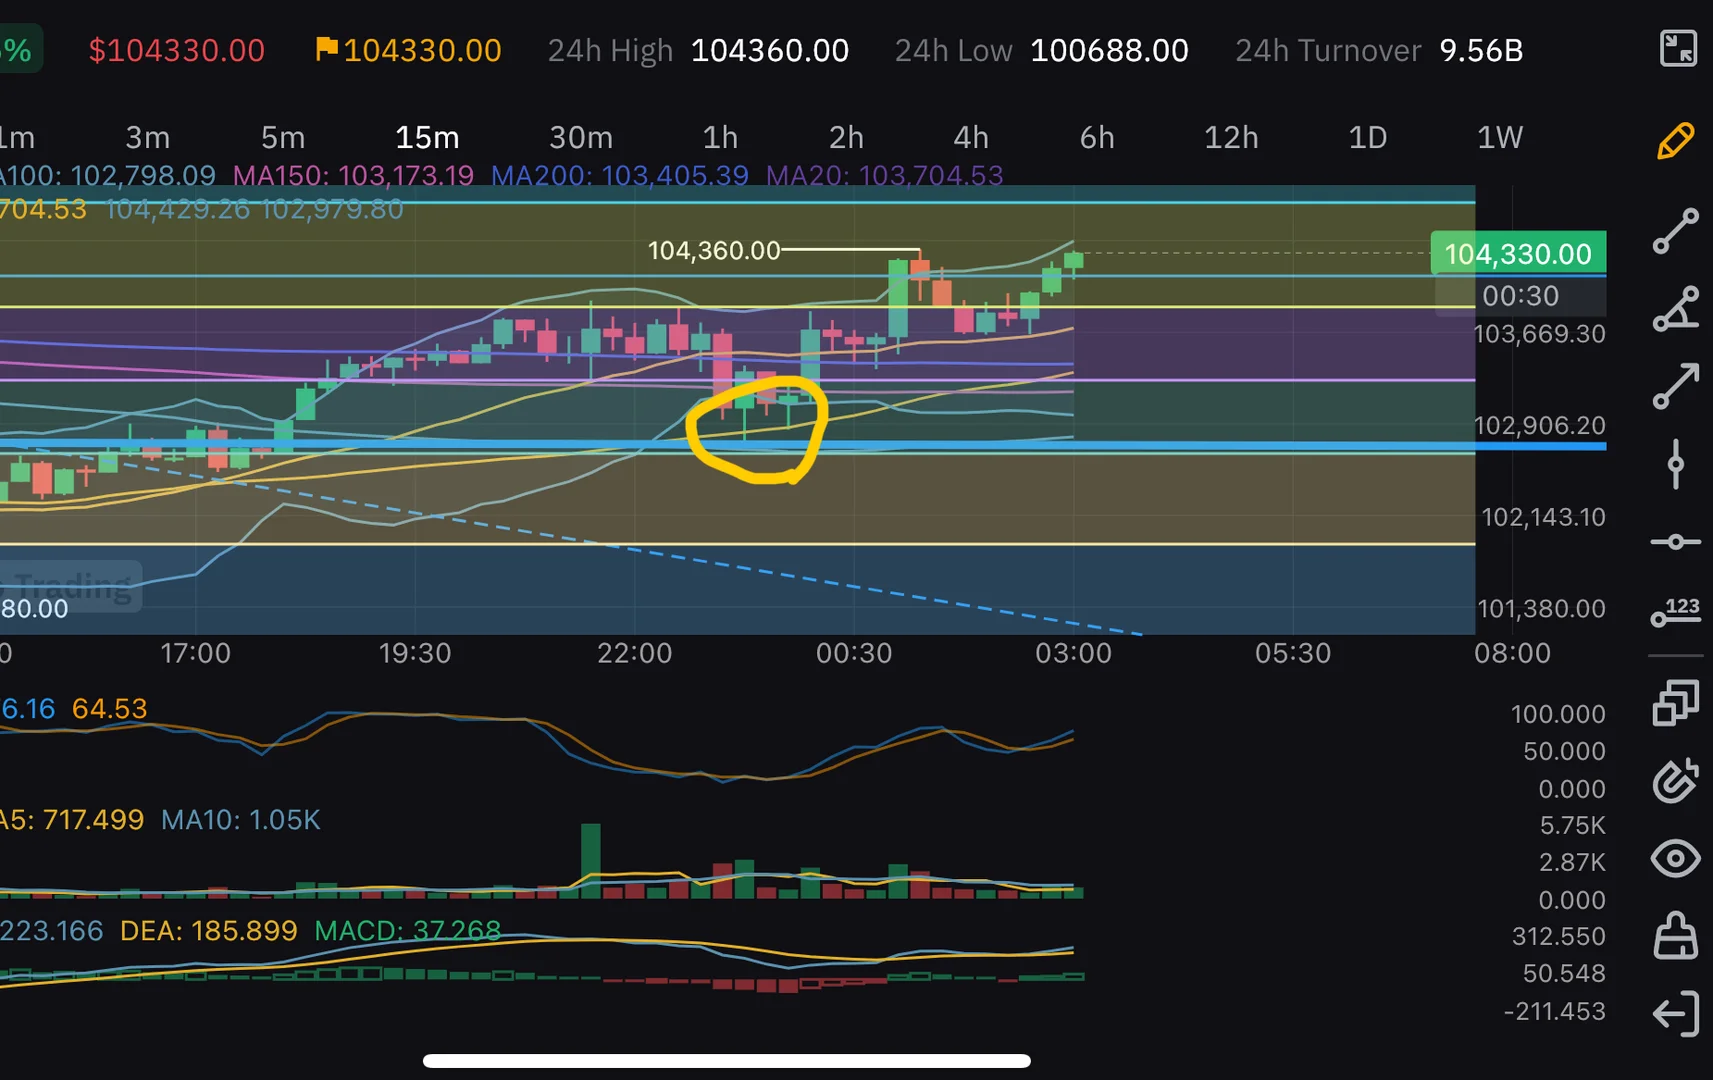Switch chart to the 4h timeframe
The image size is (1713, 1080).
tap(971, 137)
